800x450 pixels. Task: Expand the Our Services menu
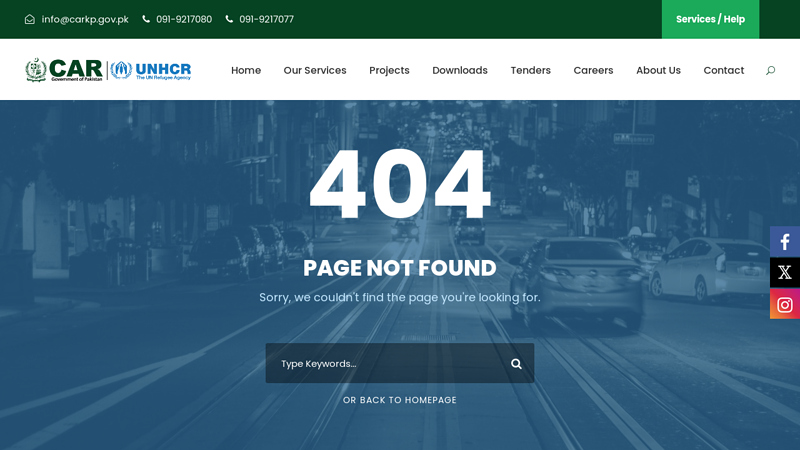click(315, 70)
